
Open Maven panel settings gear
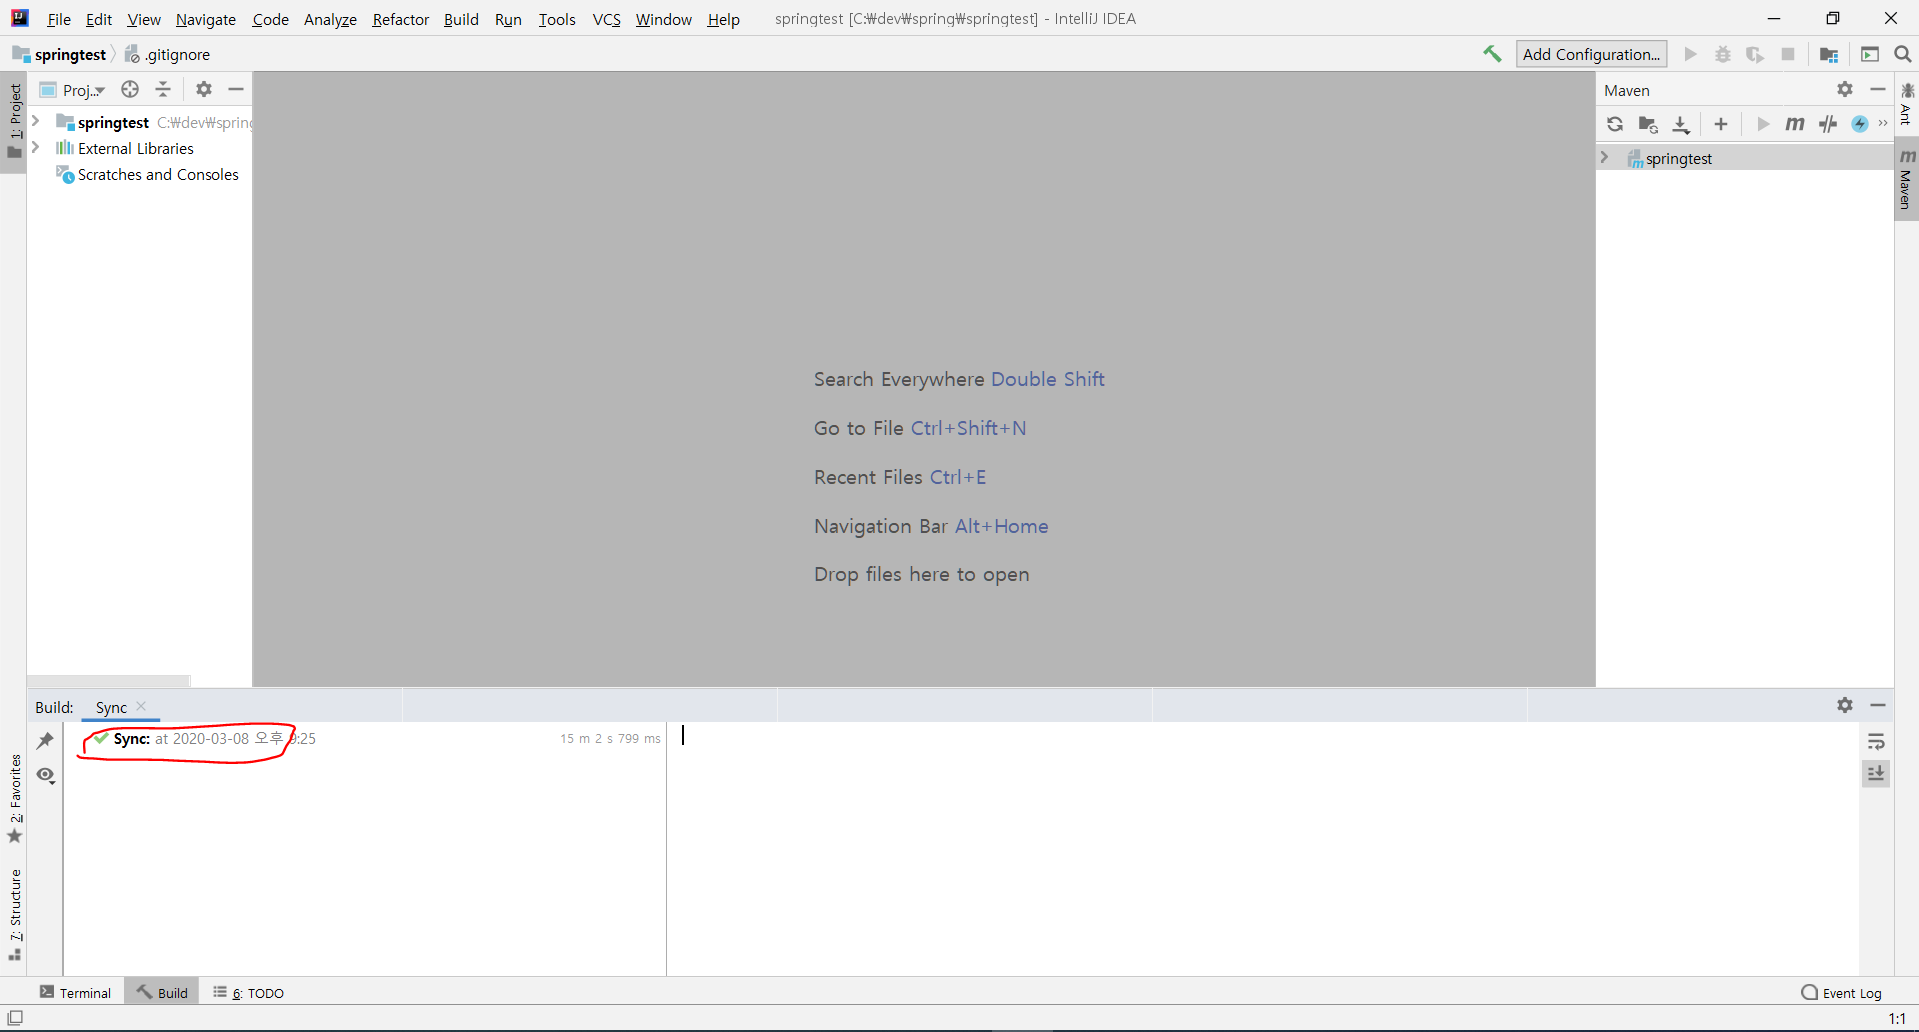pyautogui.click(x=1845, y=89)
